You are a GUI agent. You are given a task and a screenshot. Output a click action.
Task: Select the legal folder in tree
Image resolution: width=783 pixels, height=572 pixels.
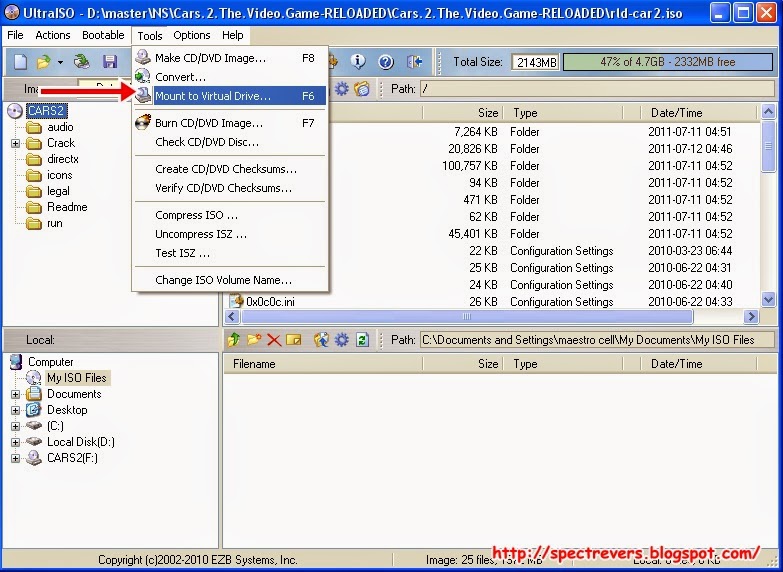coord(58,191)
